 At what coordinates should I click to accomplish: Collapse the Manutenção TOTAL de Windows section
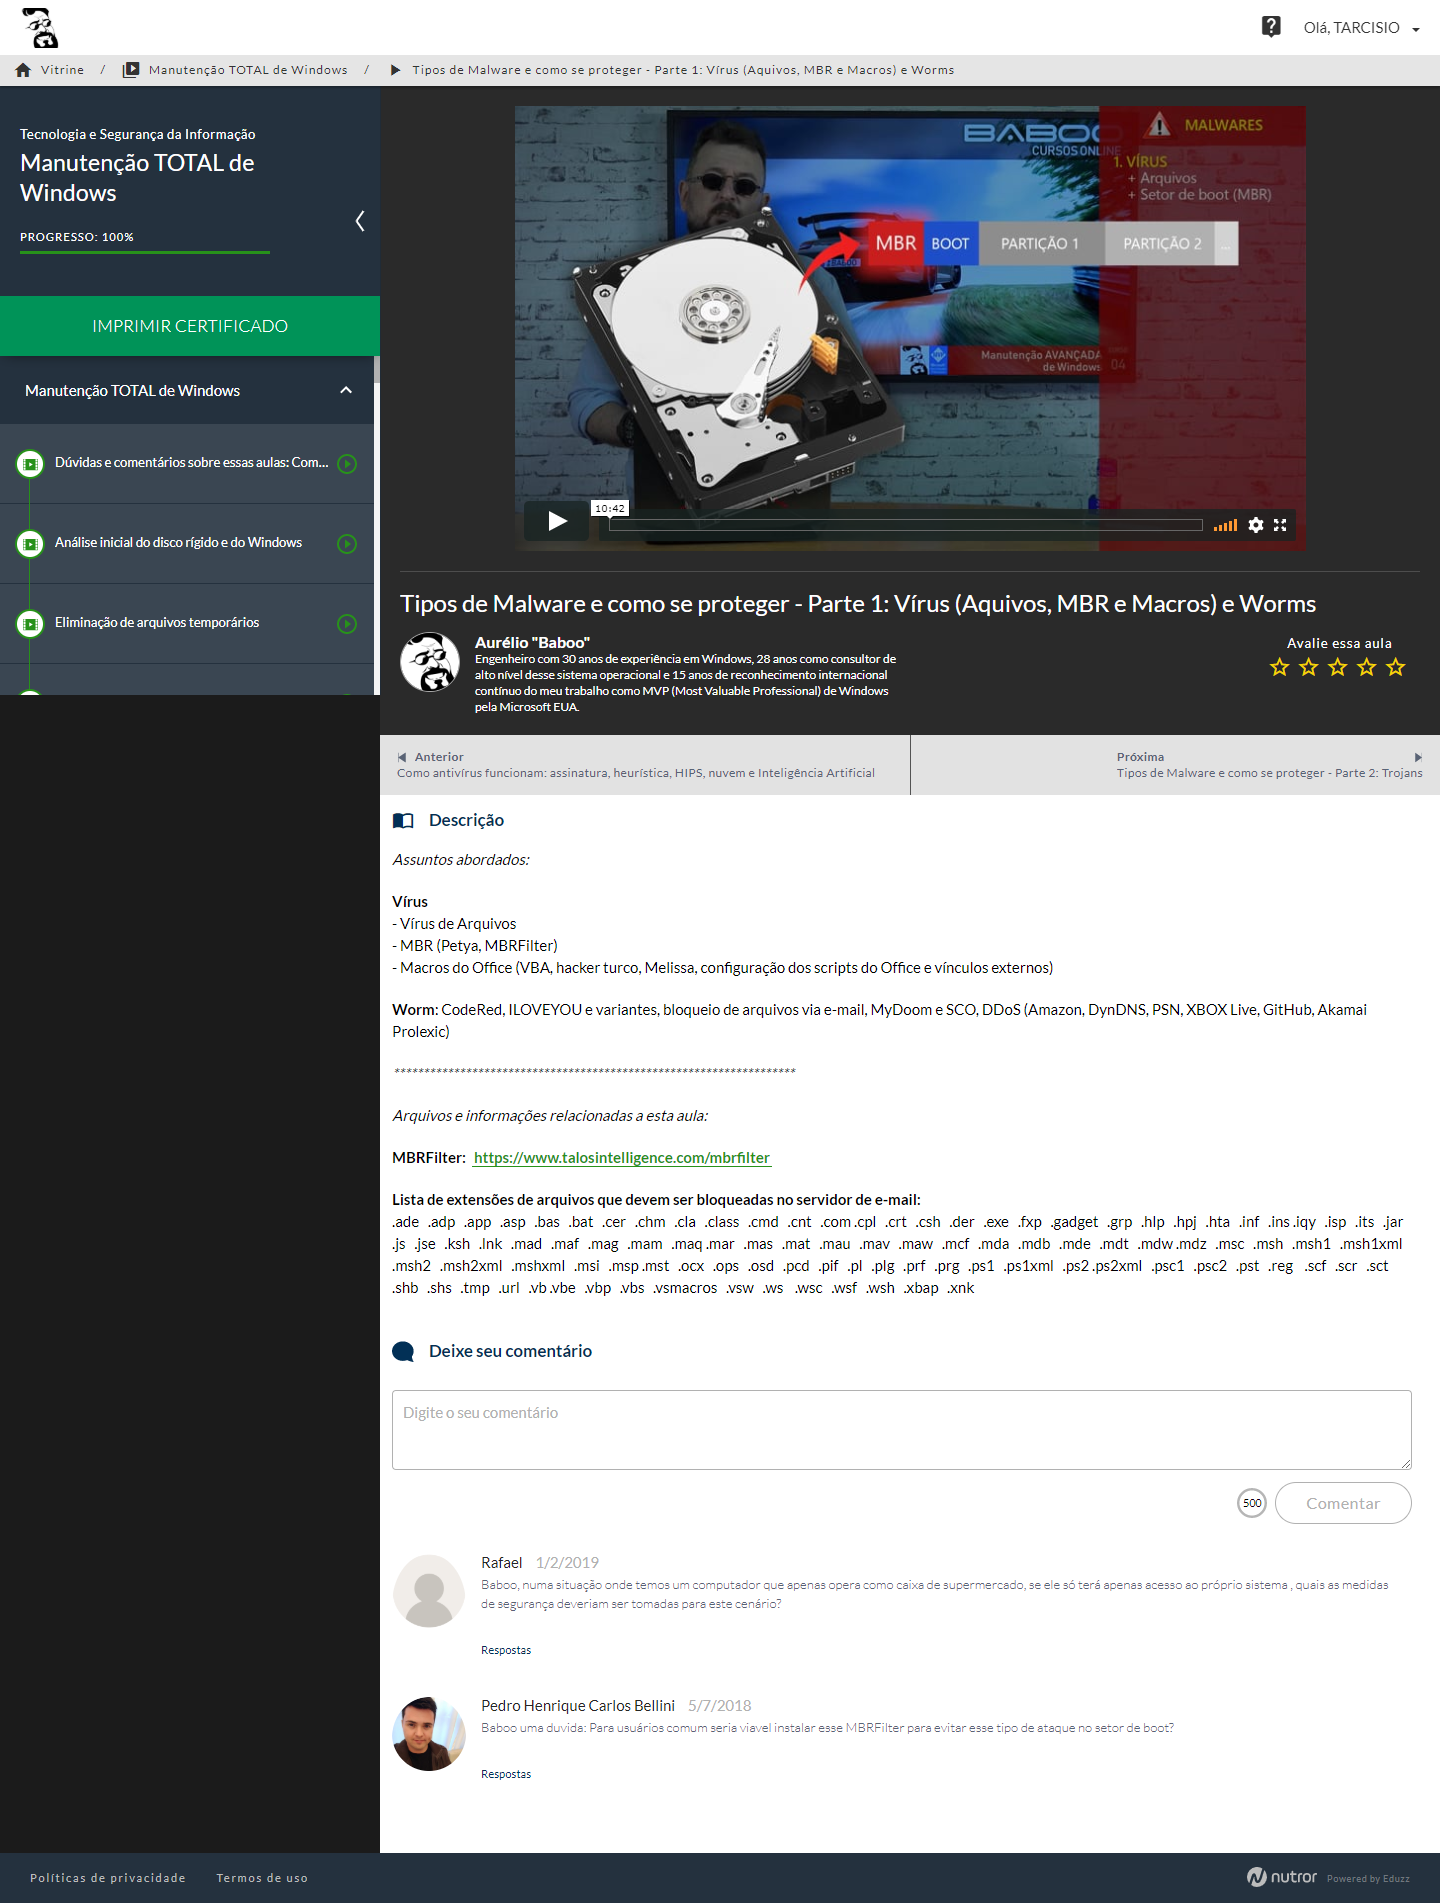coord(346,391)
